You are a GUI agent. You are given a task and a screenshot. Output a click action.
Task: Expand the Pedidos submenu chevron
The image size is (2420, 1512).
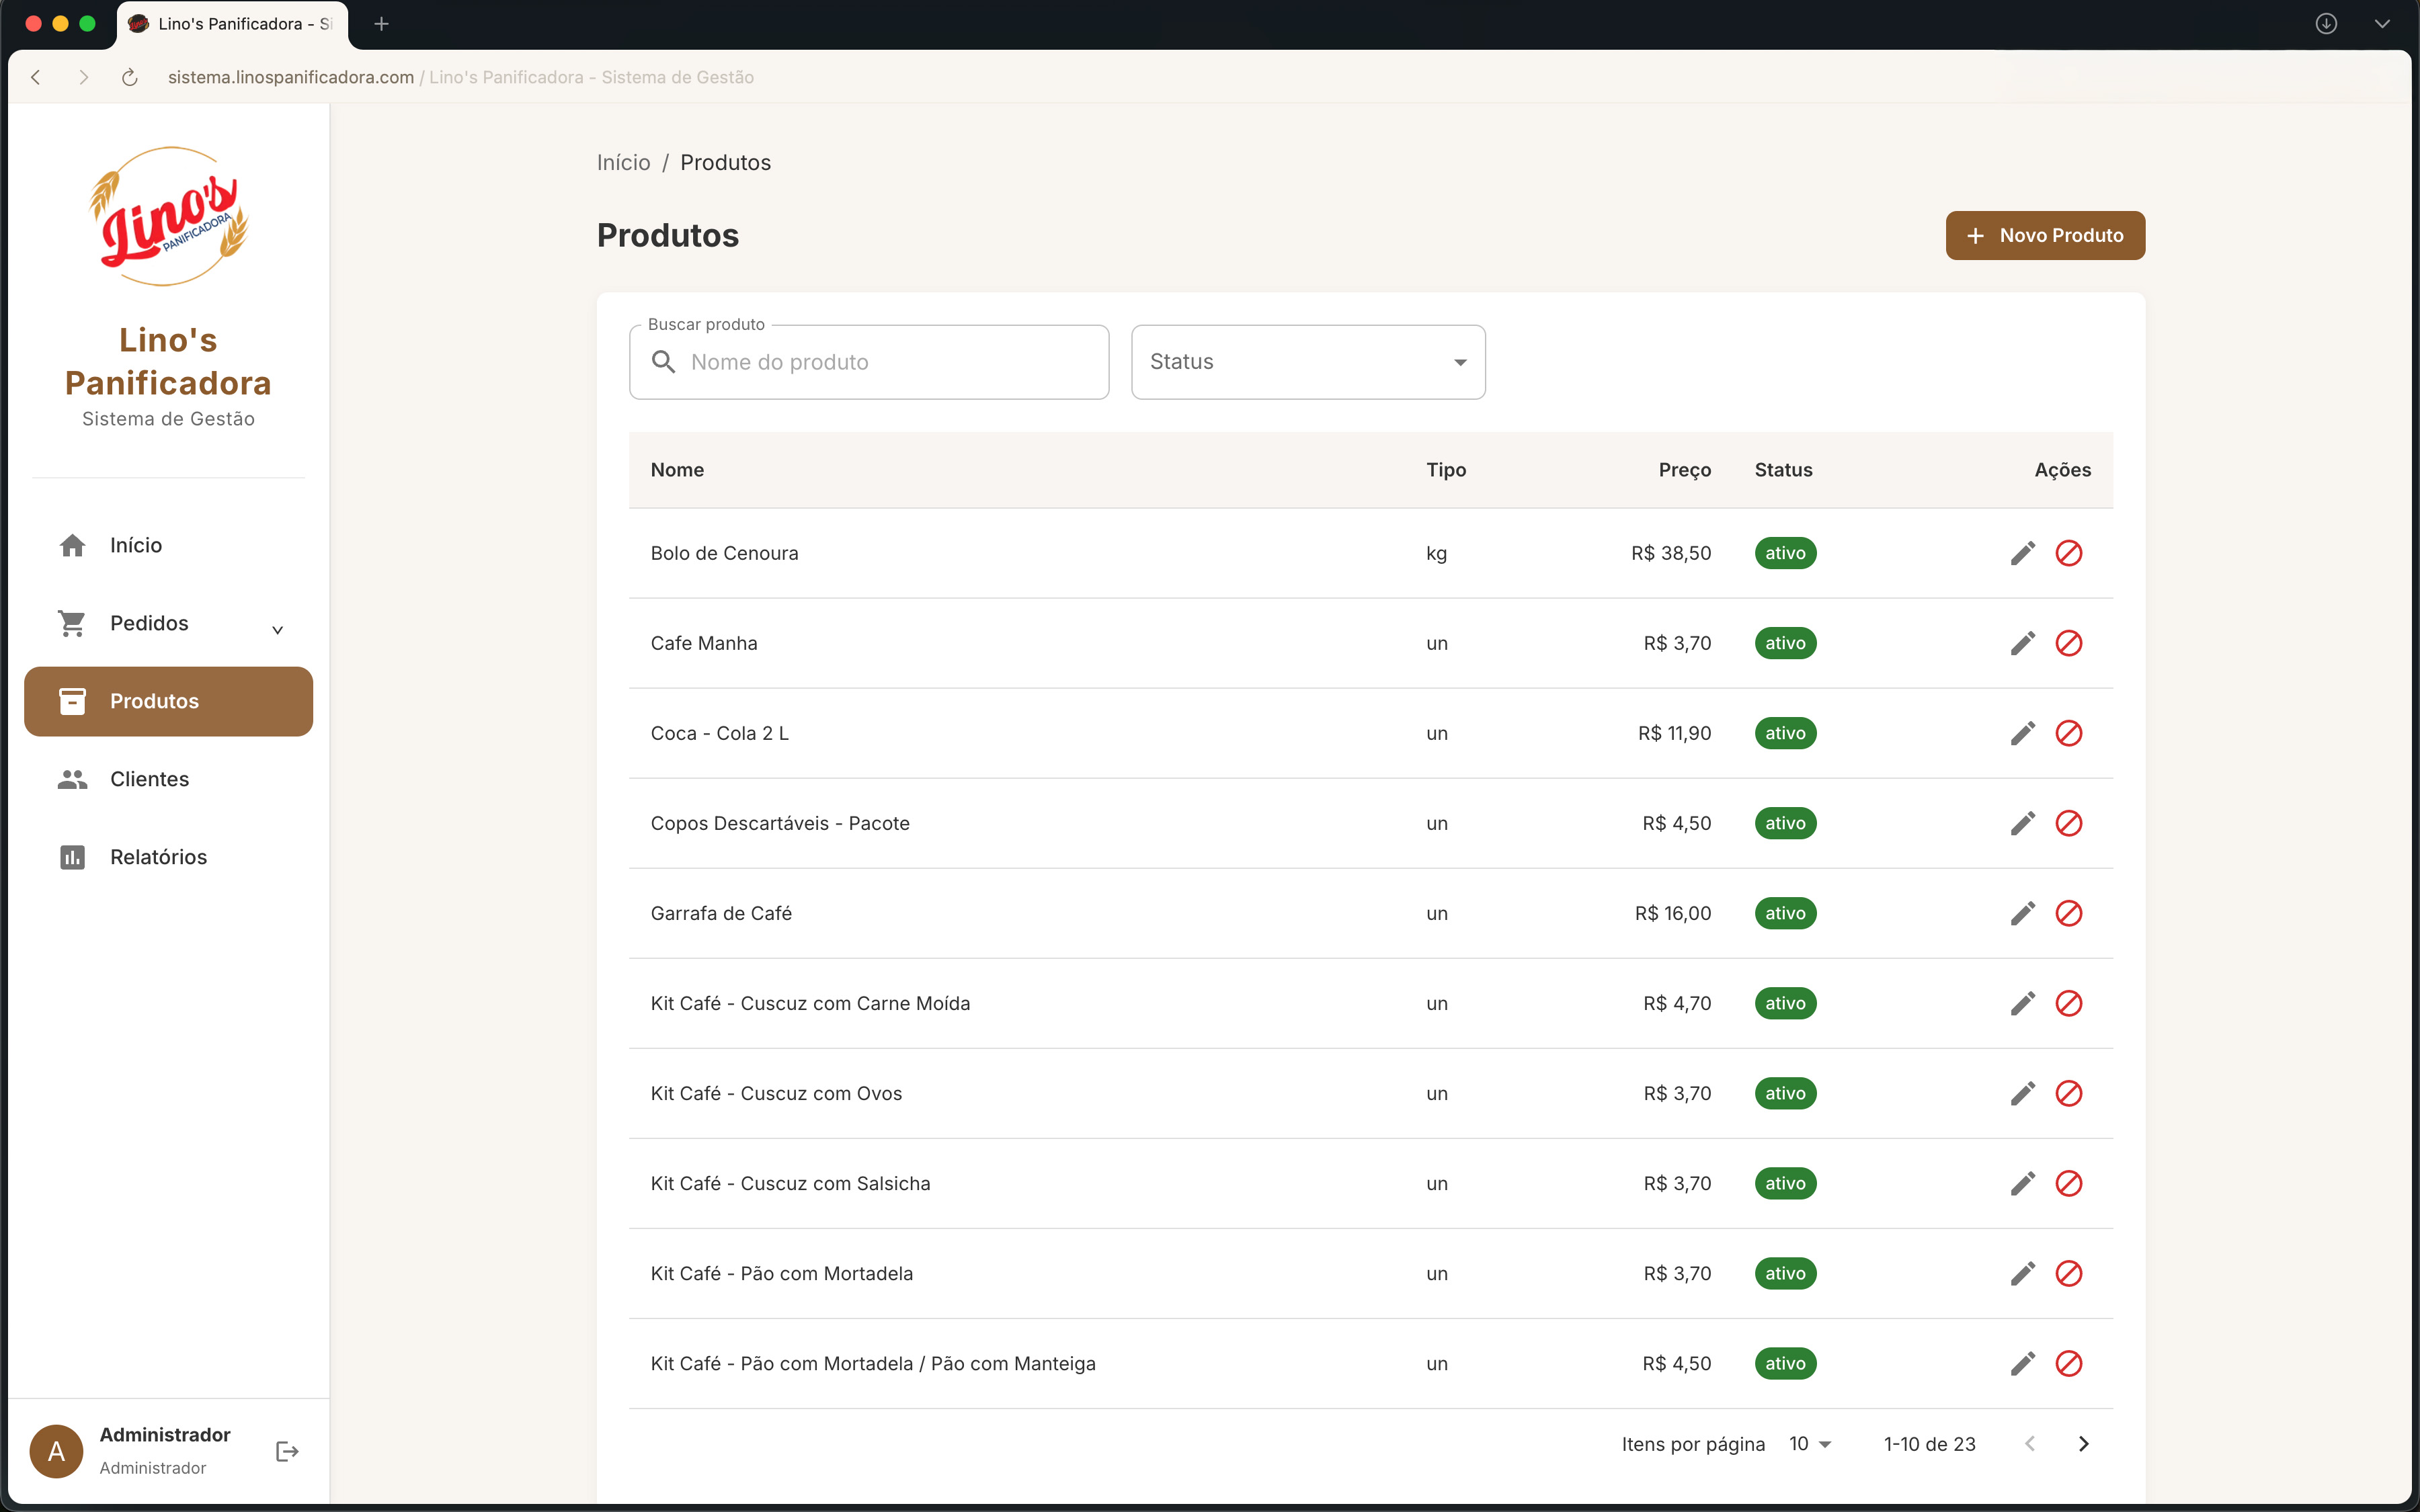(278, 629)
